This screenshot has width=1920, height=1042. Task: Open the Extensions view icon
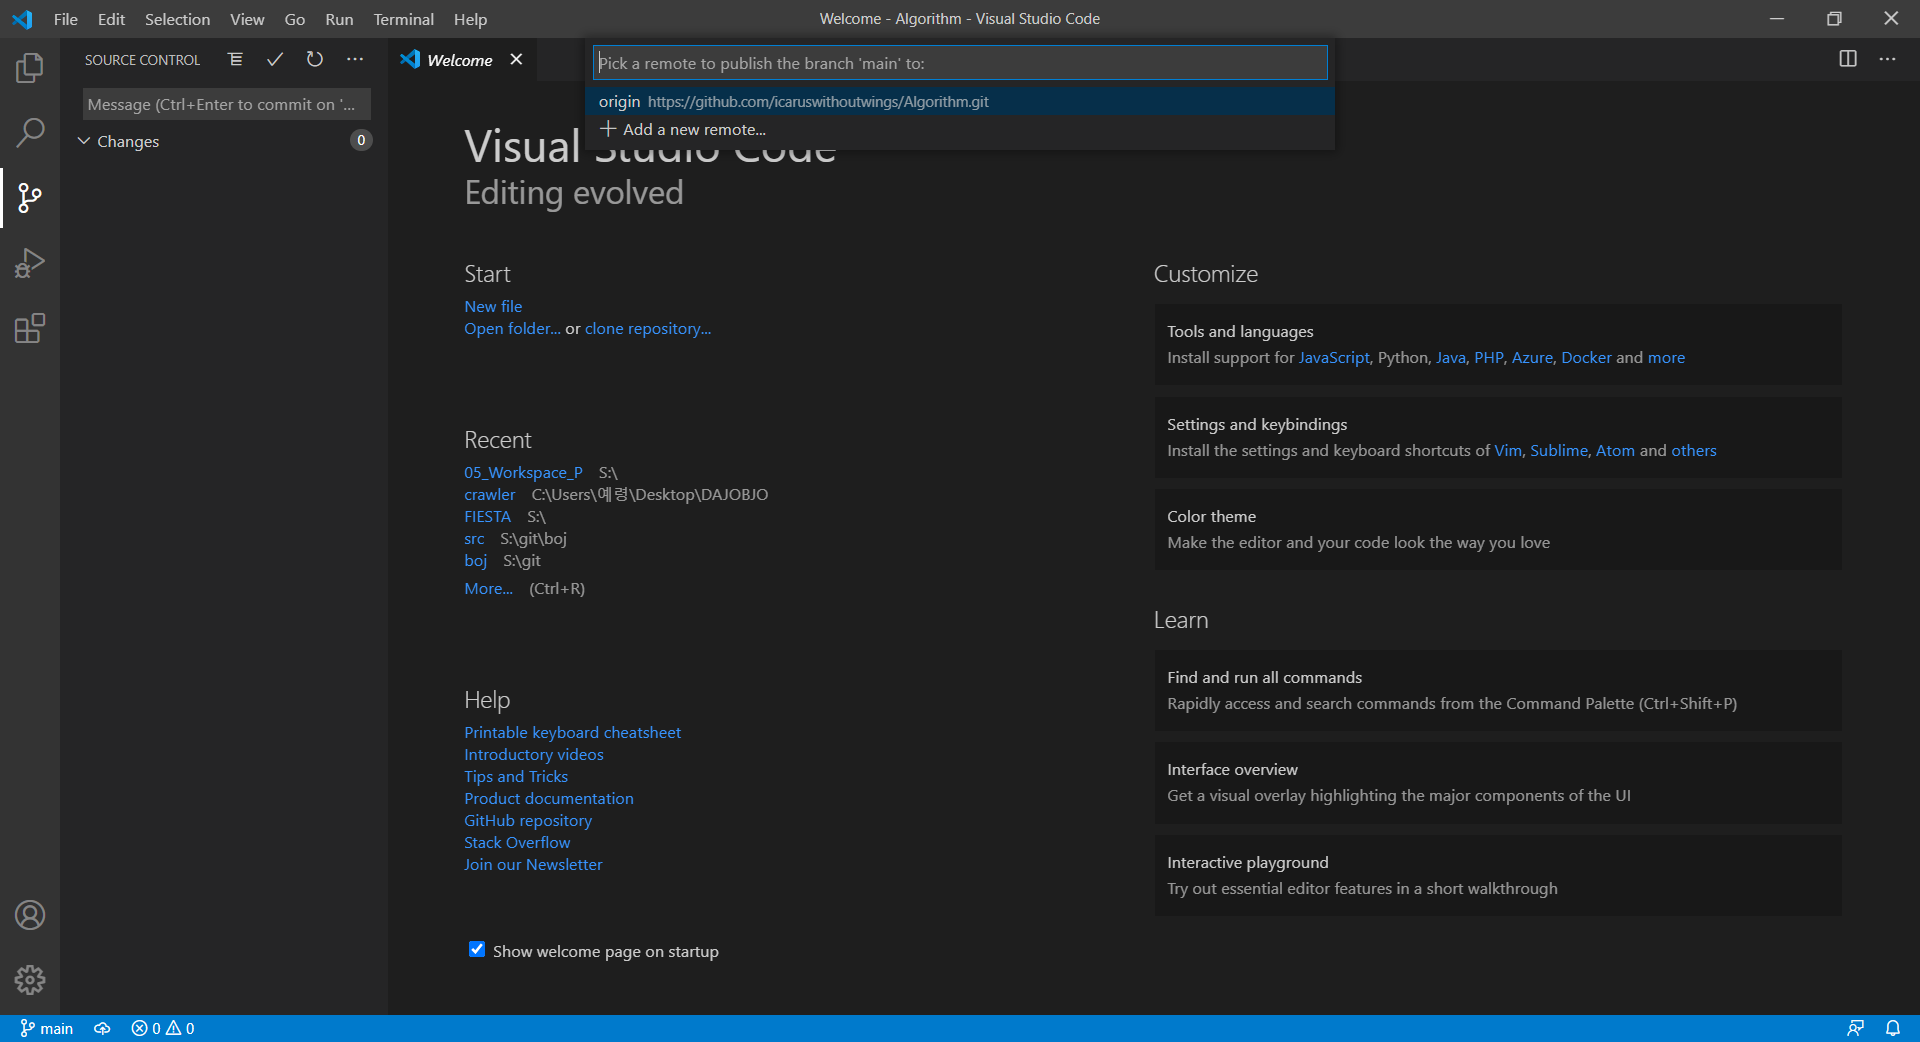coord(30,329)
